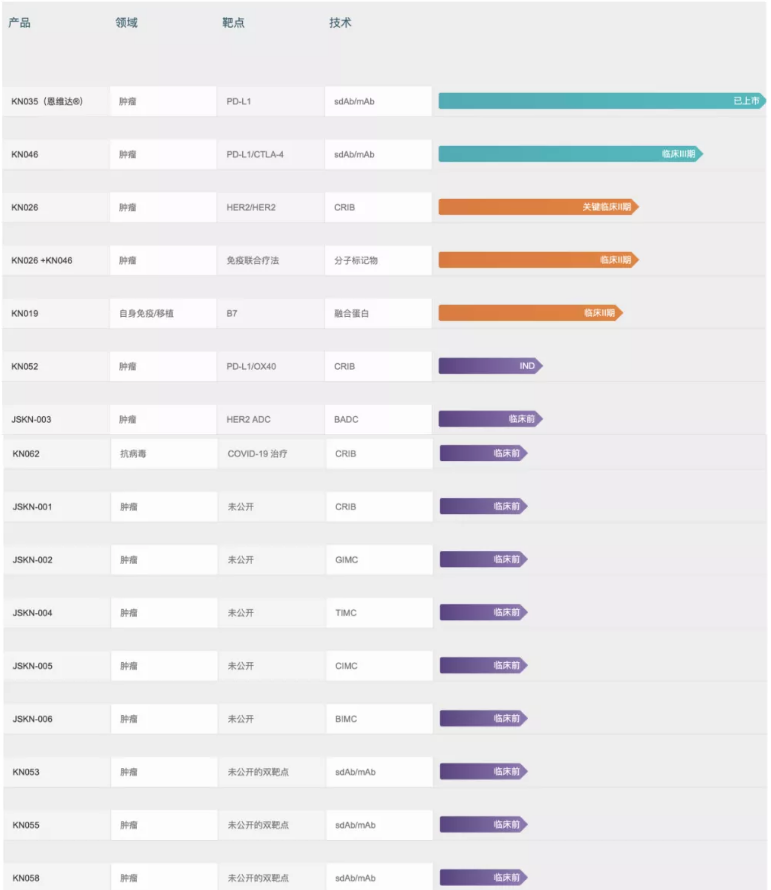Click the JSKN-002 product name
The height and width of the screenshot is (890, 771).
[x=32, y=560]
